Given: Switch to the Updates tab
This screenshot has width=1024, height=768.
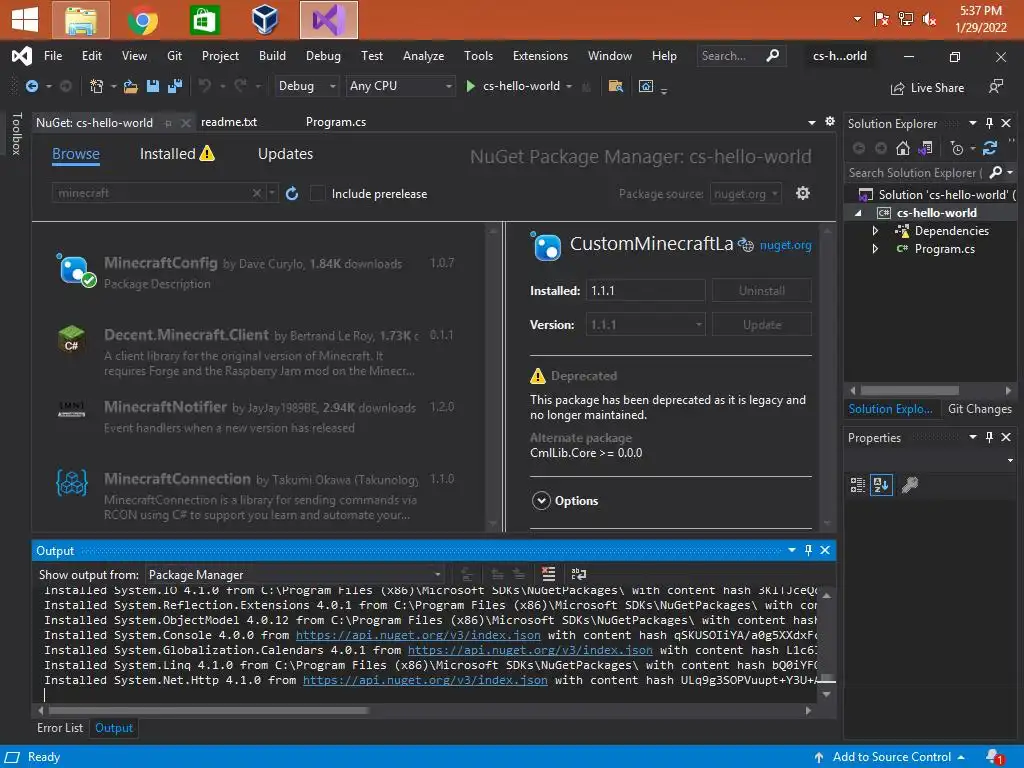Looking at the screenshot, I should point(285,153).
